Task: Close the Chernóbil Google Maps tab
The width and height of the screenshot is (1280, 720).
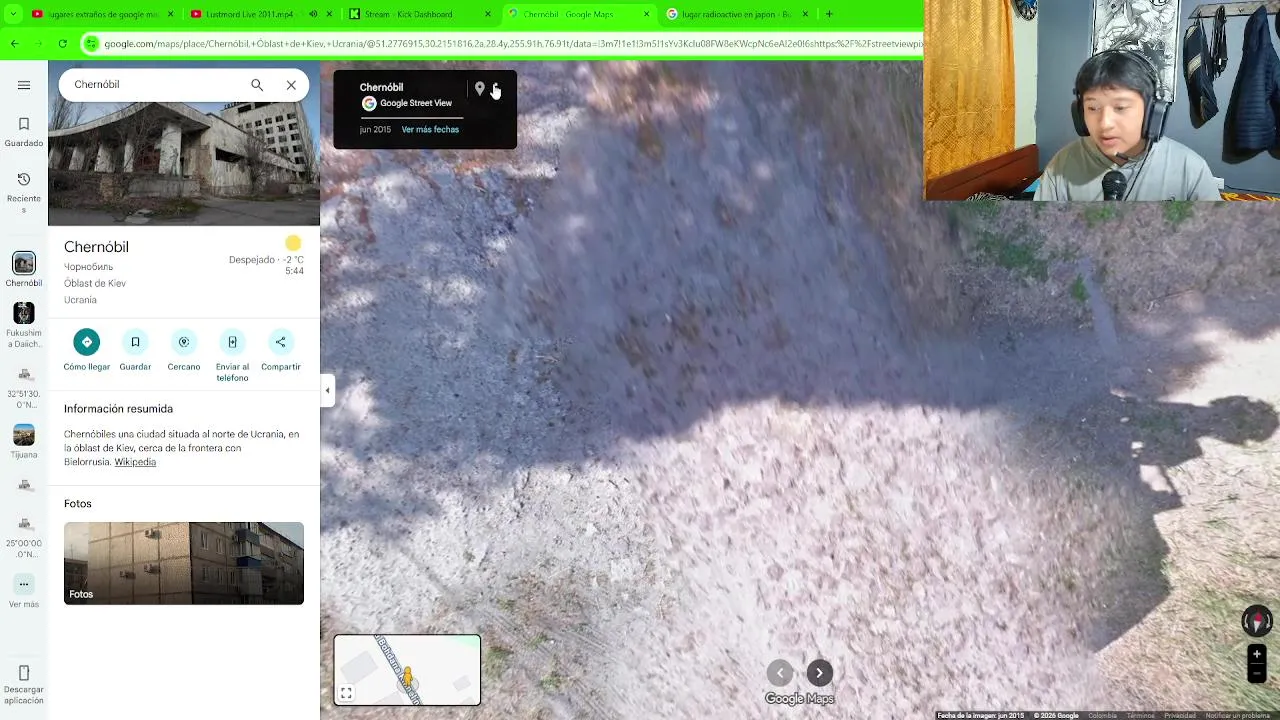Action: point(647,14)
